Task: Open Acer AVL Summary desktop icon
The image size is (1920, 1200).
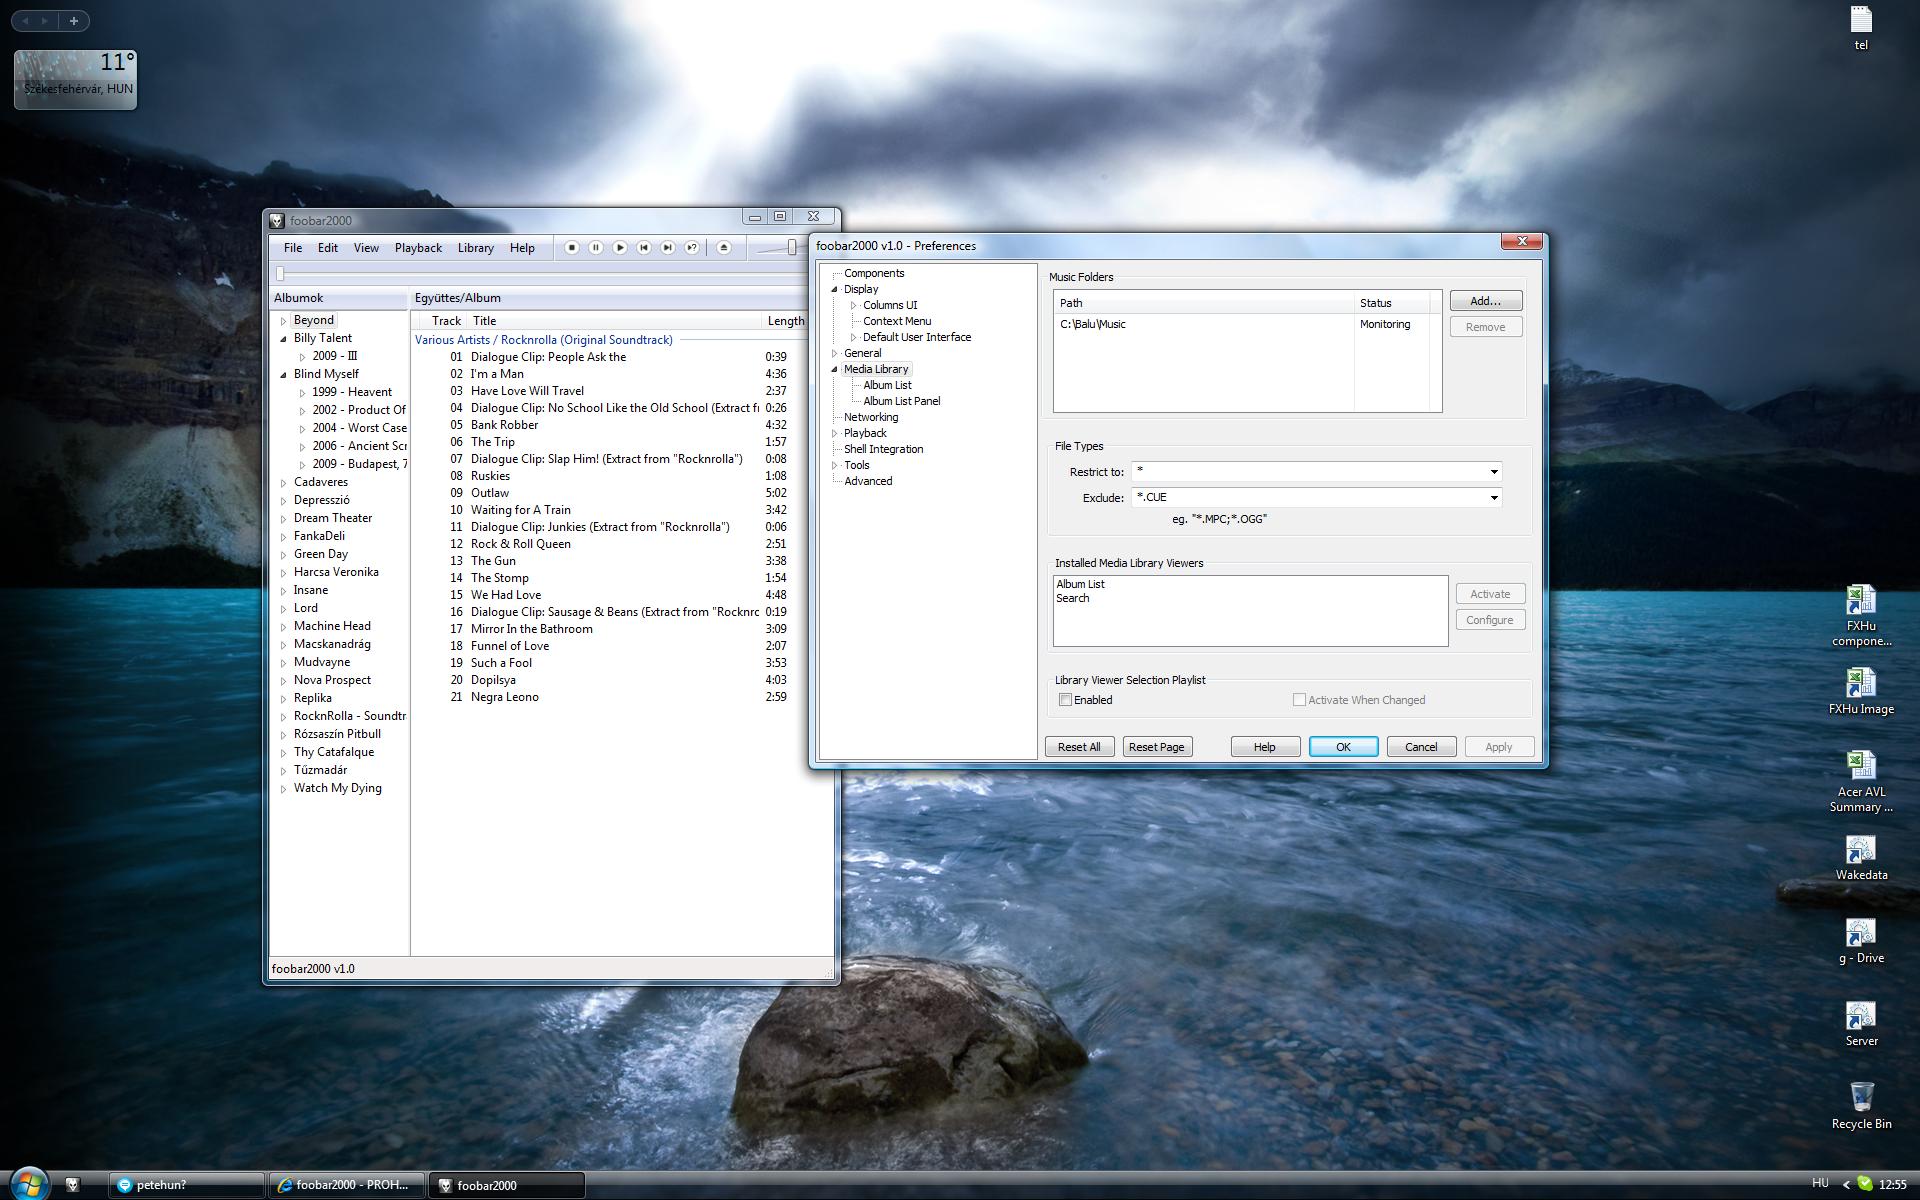Action: [1861, 782]
